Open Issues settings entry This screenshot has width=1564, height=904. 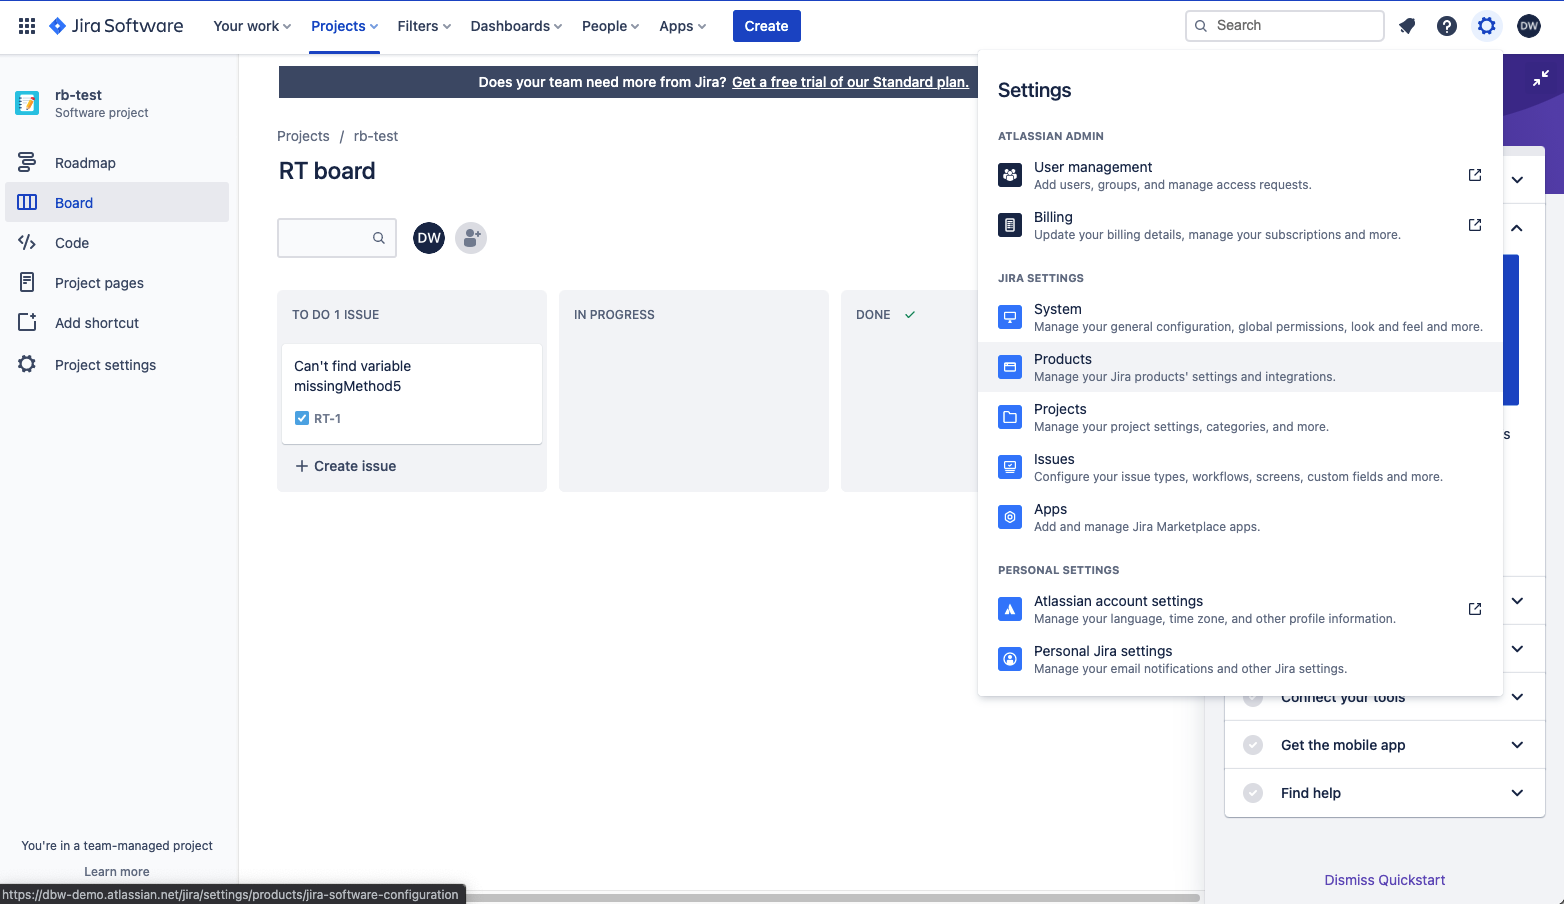point(1240,467)
